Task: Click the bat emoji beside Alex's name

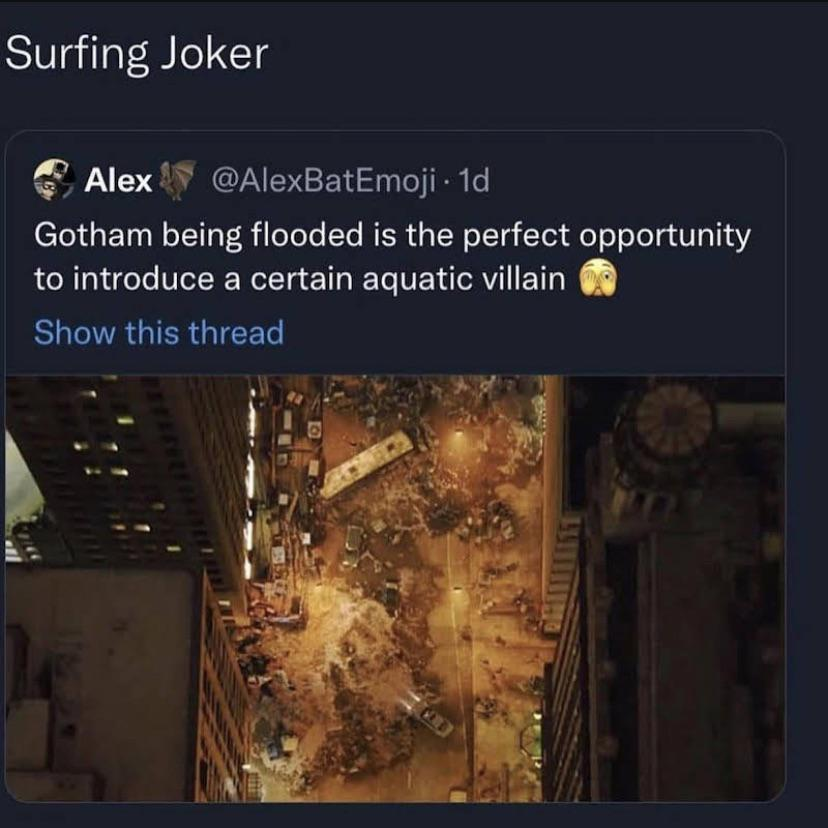Action: 178,180
